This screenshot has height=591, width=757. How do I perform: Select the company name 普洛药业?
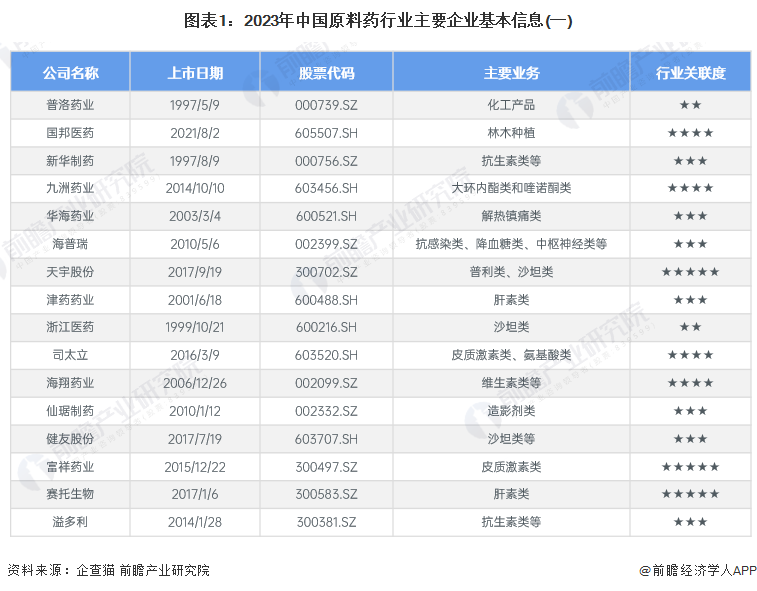(70, 105)
